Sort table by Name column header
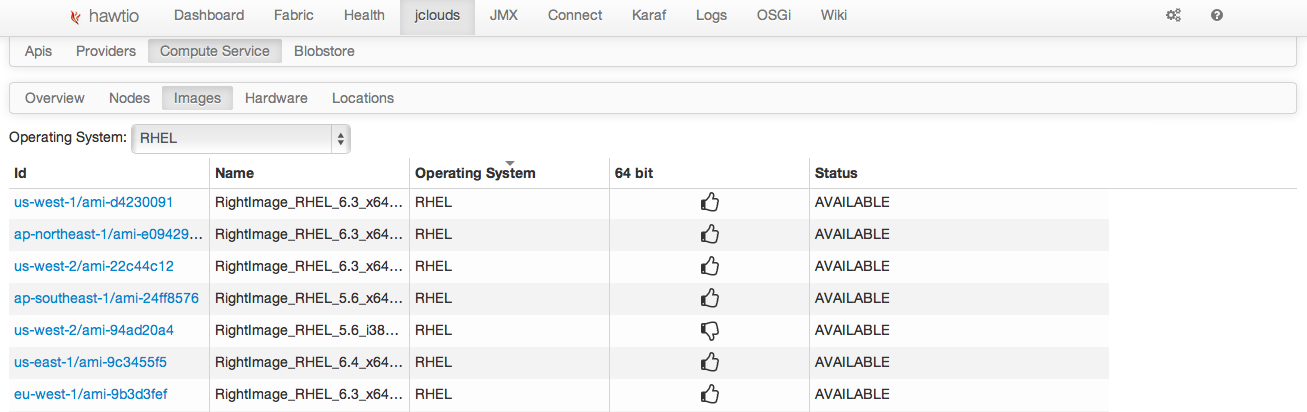The height and width of the screenshot is (412, 1307). pyautogui.click(x=234, y=173)
